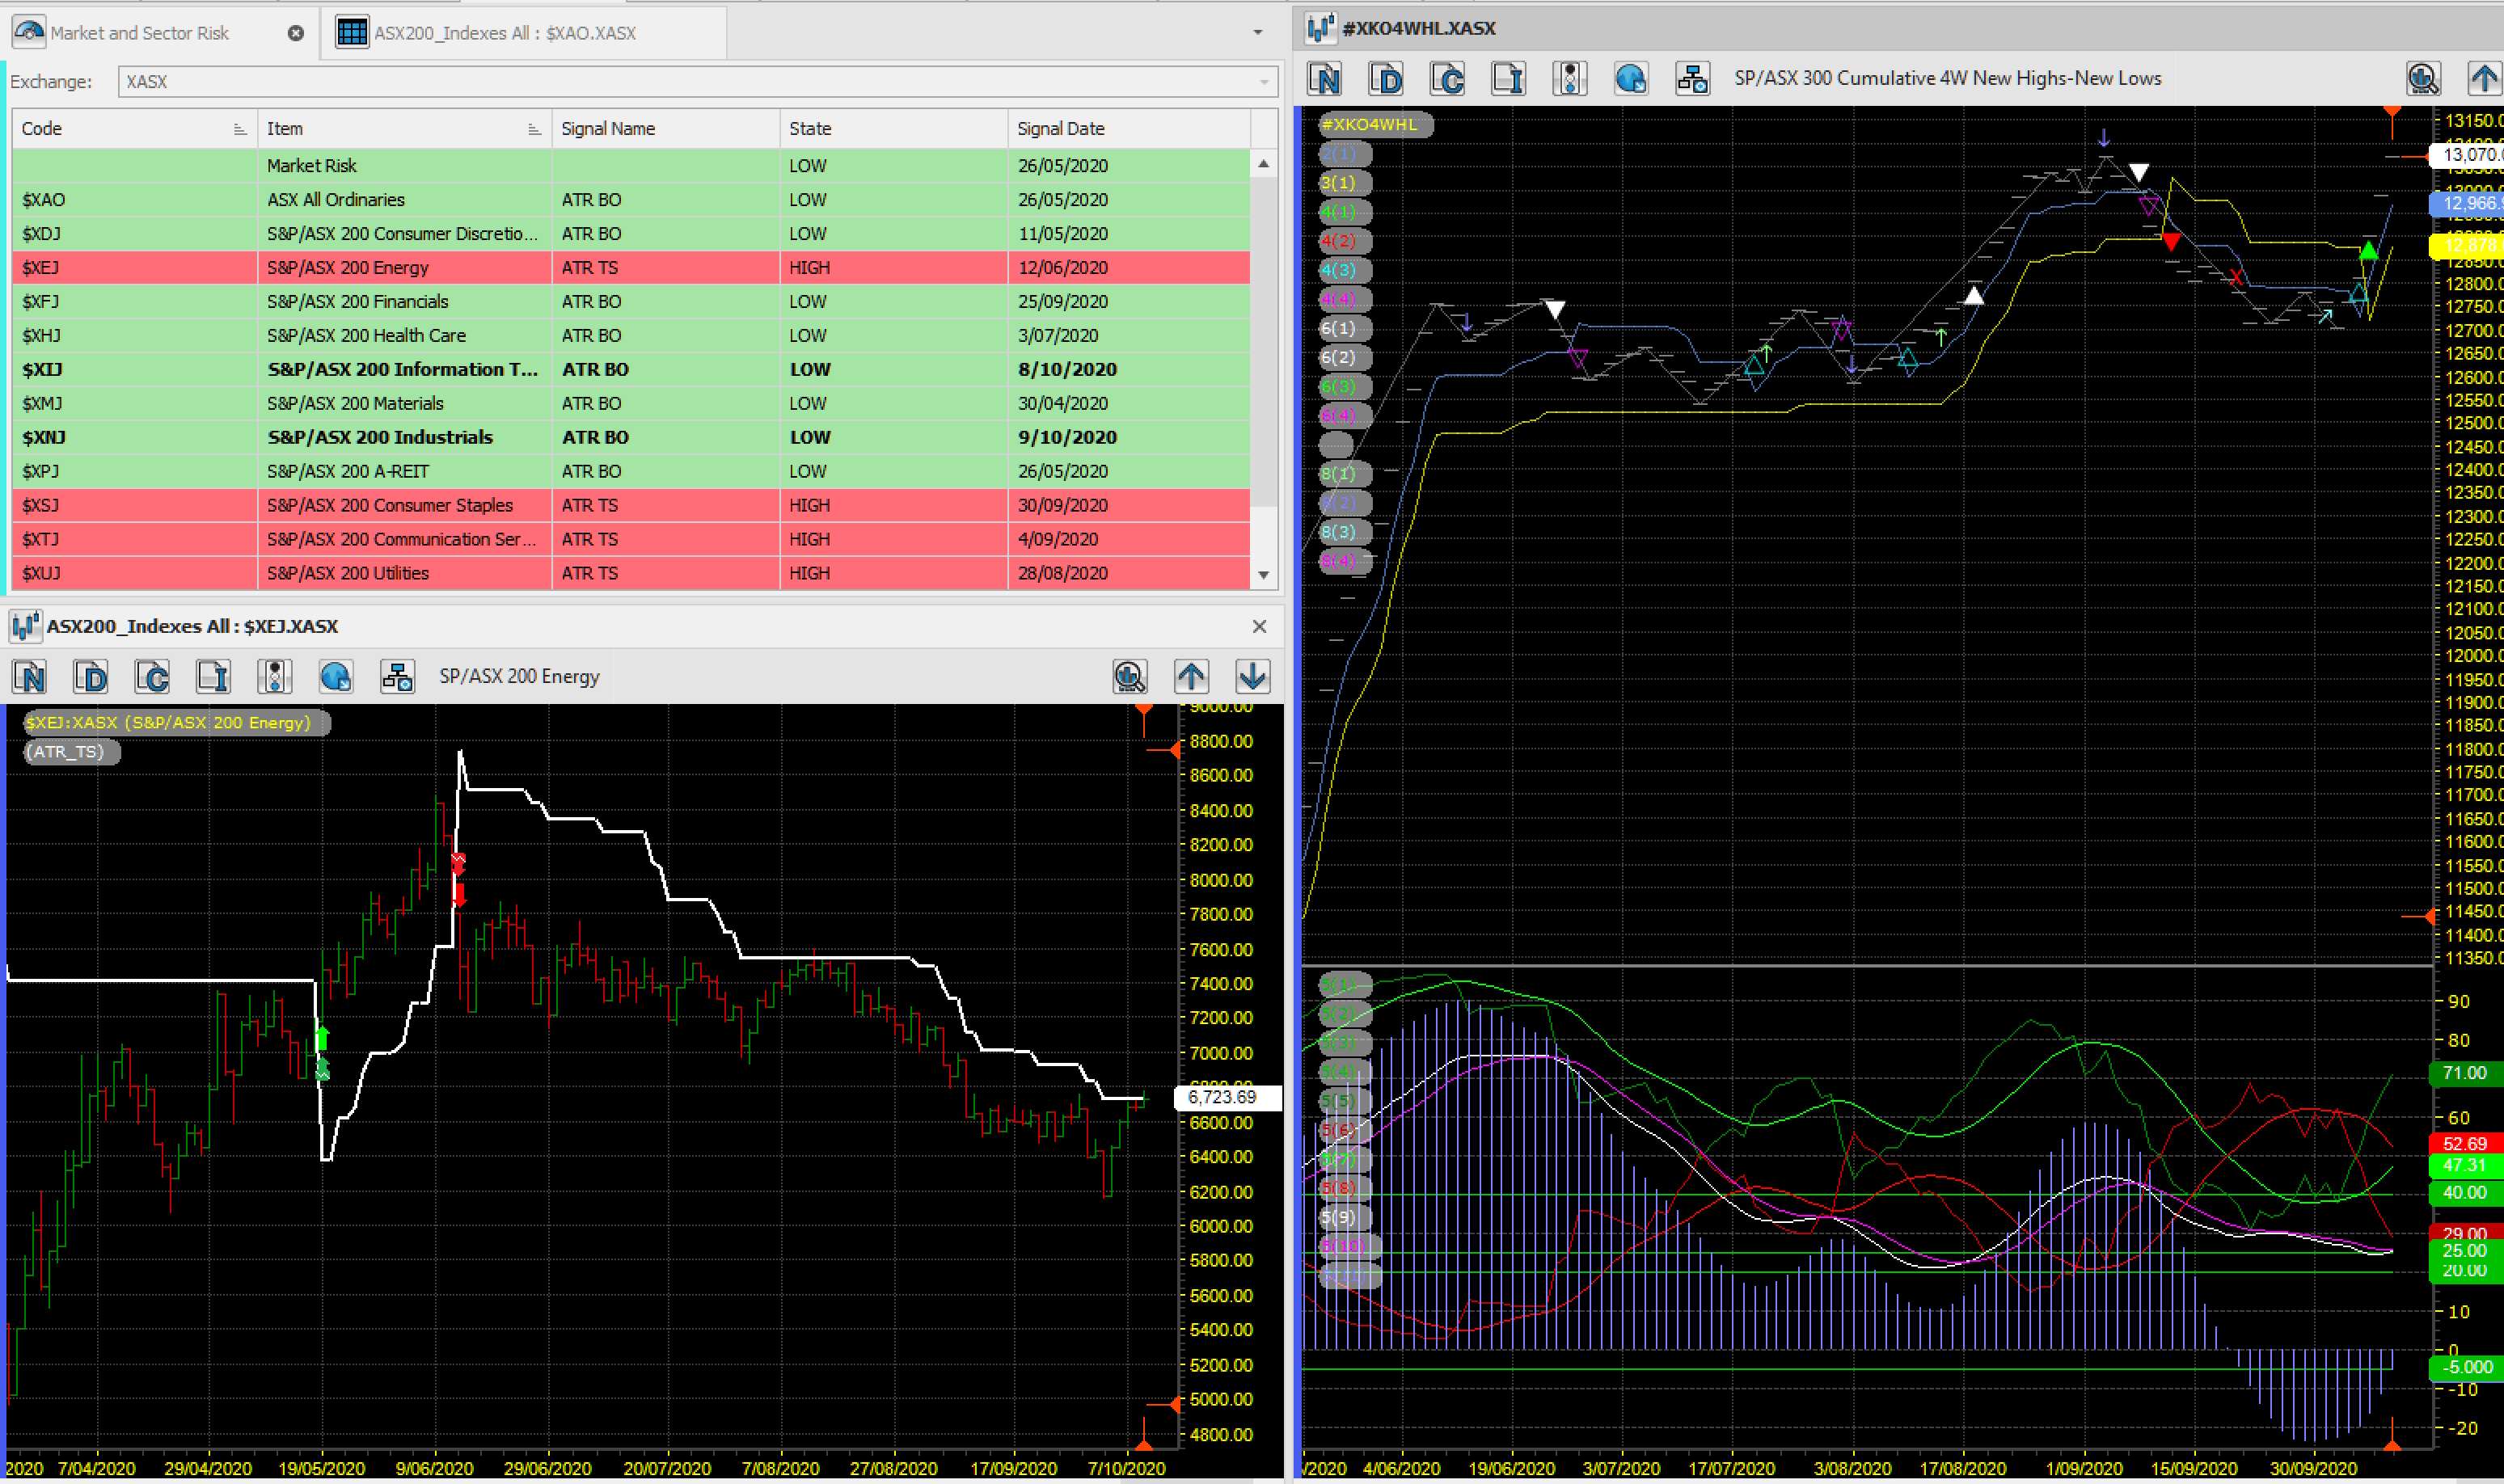Click the C icon in the #XKO4WHL chart toolbar
Screen dimensions: 2504x1484
(1447, 78)
